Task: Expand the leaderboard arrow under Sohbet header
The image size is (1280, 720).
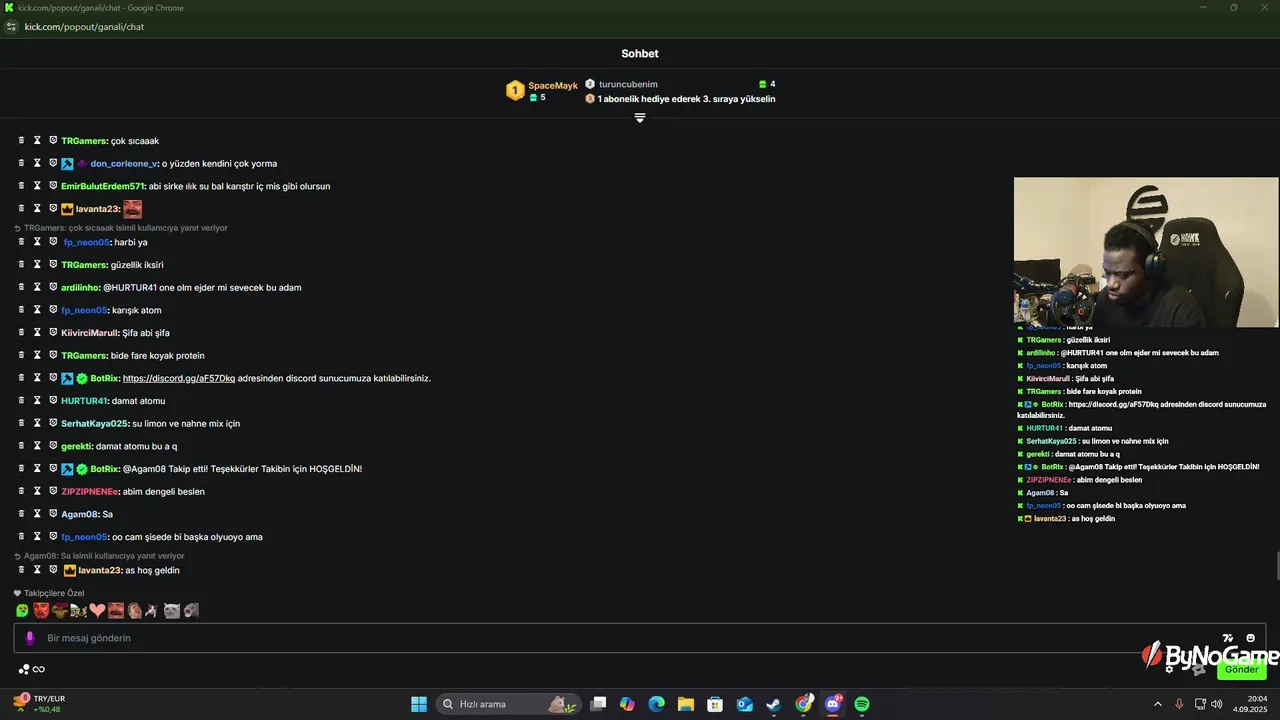Action: point(640,117)
